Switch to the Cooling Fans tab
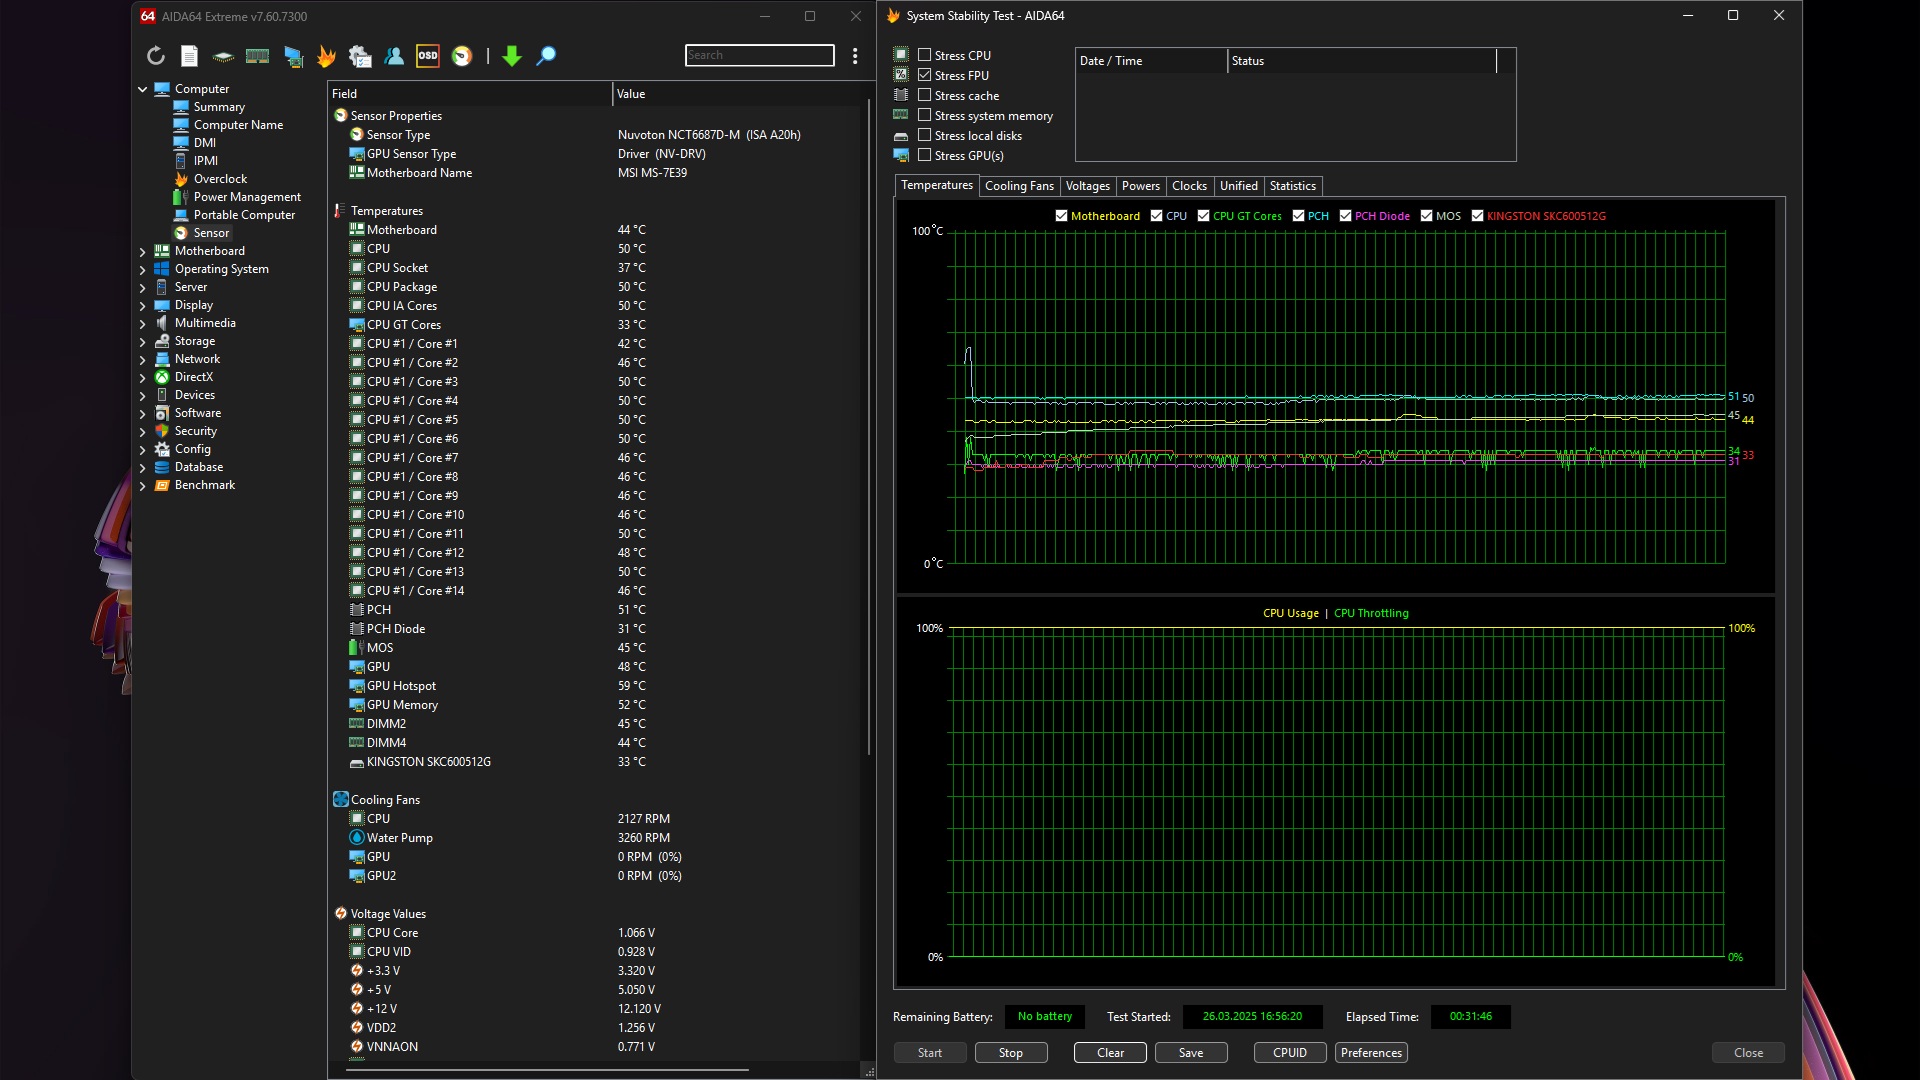The image size is (1920, 1080). (1019, 186)
